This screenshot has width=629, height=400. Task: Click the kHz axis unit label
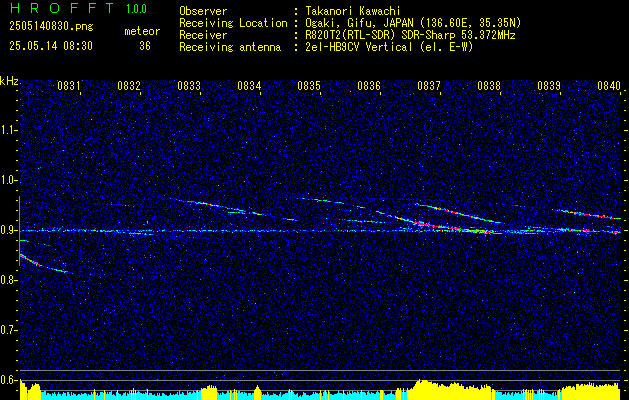pos(9,81)
